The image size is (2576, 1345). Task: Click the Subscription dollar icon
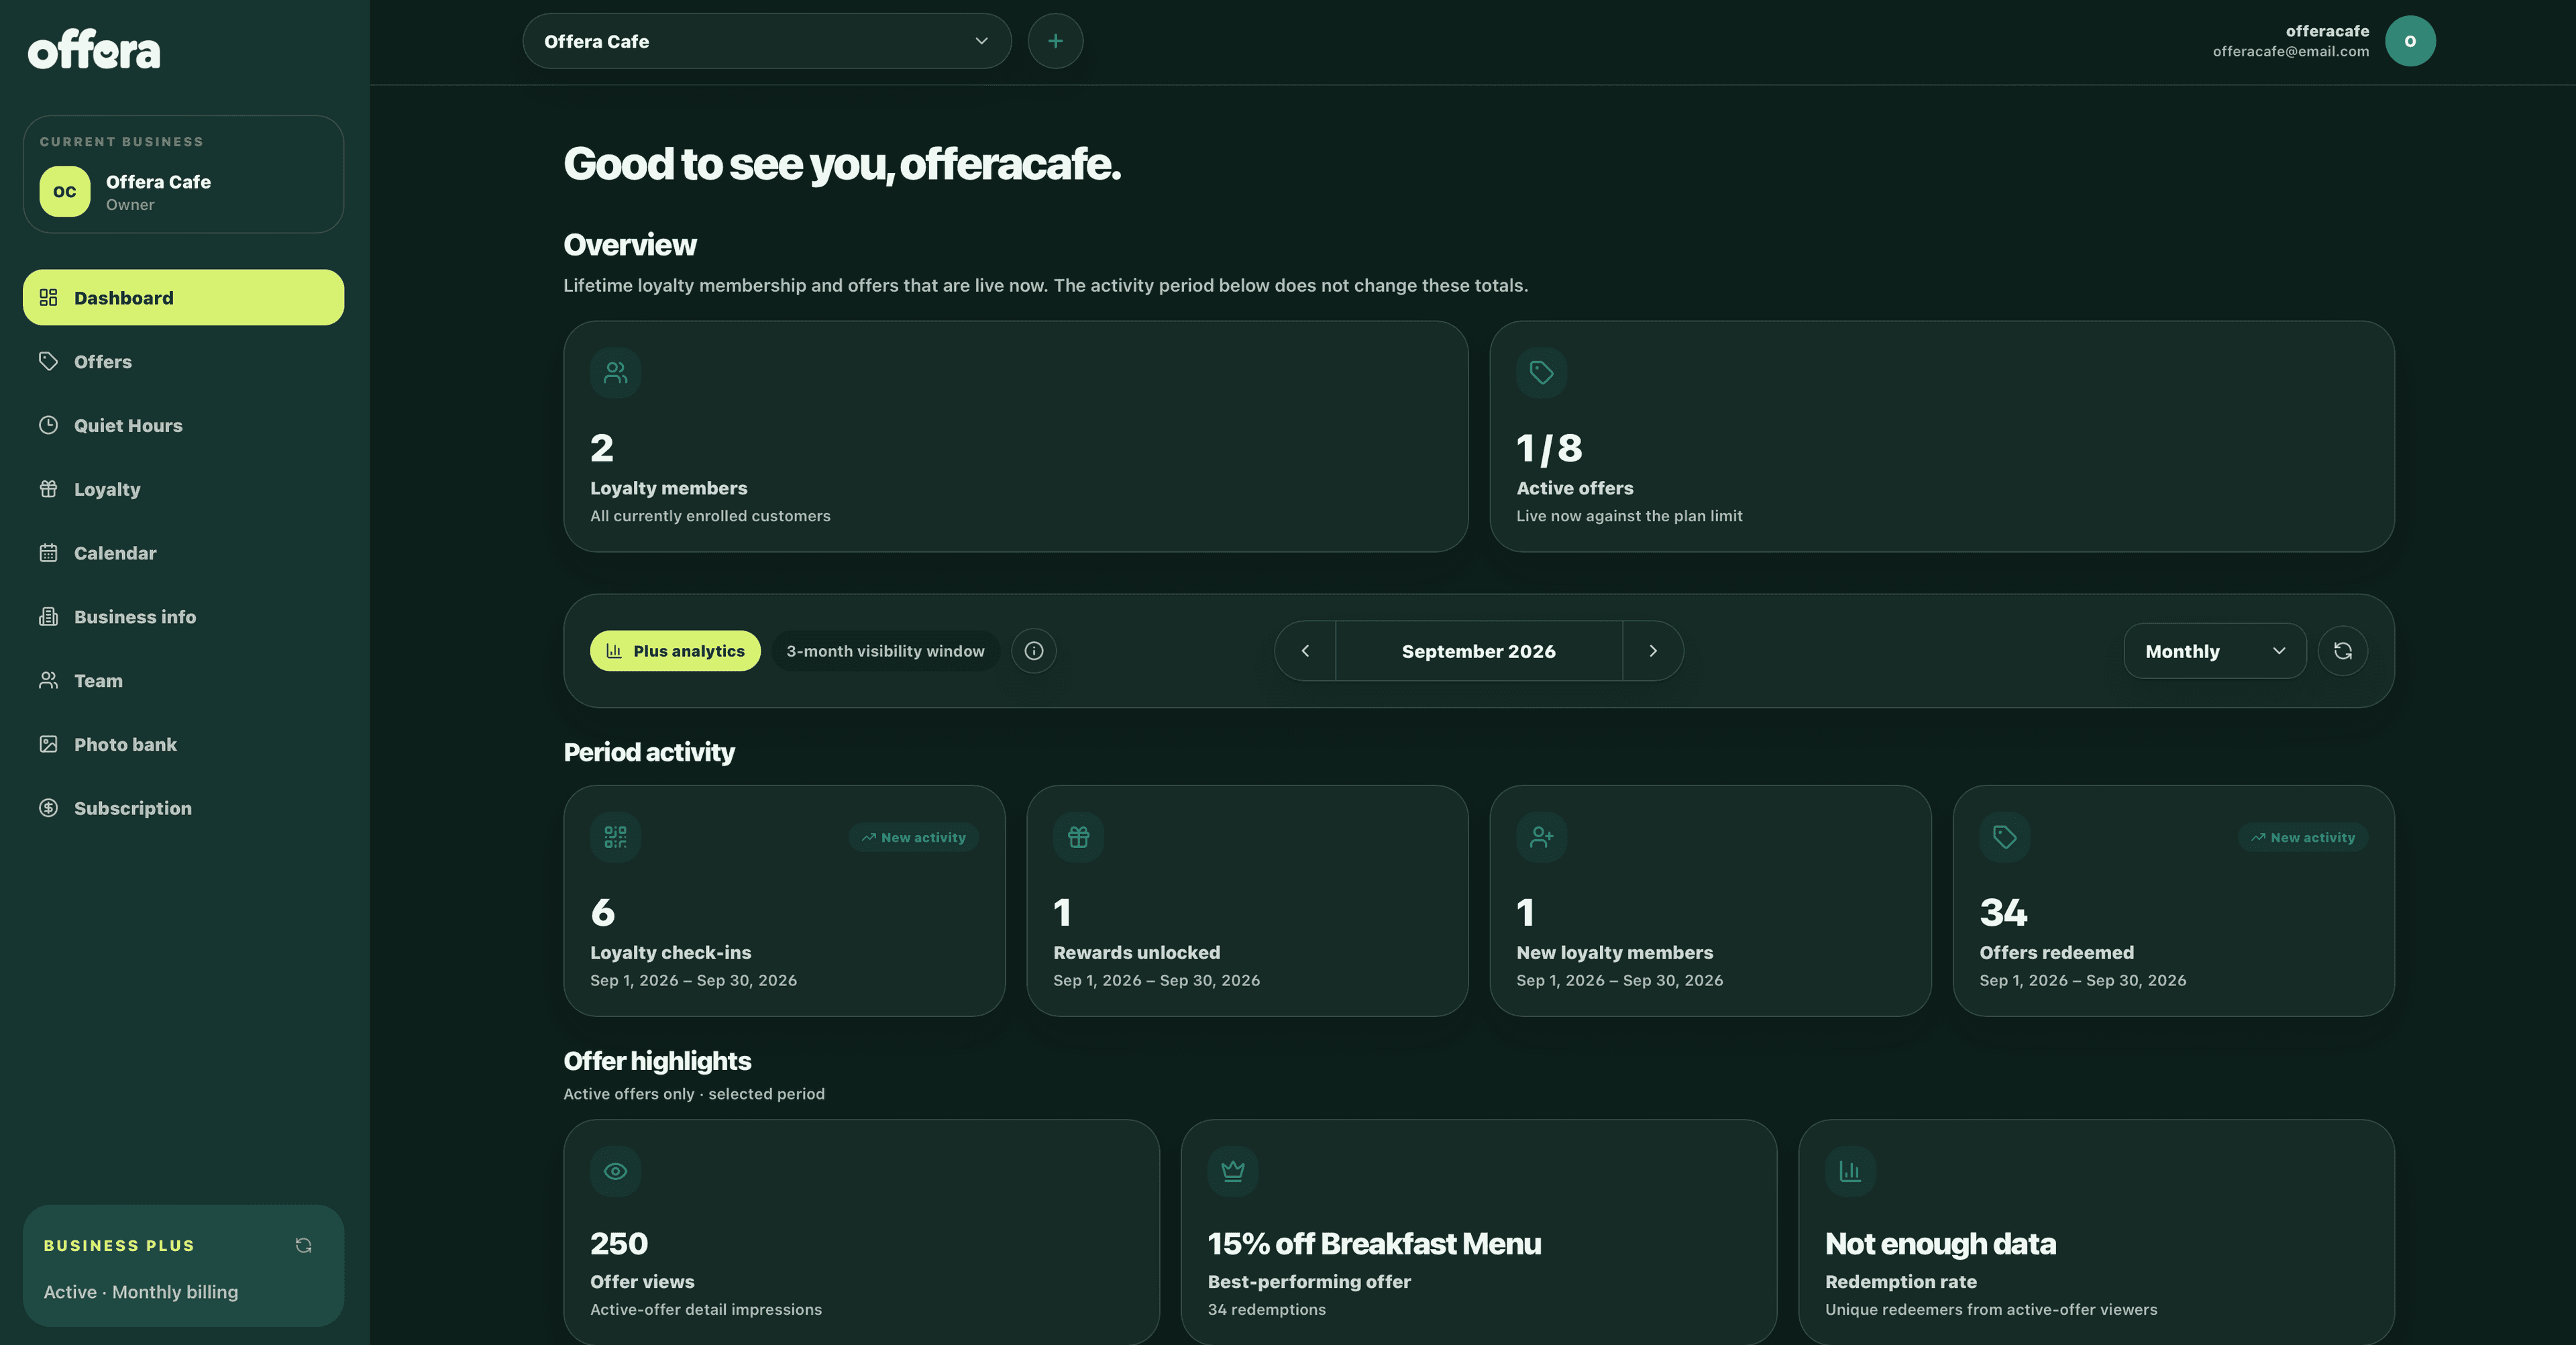click(x=48, y=808)
